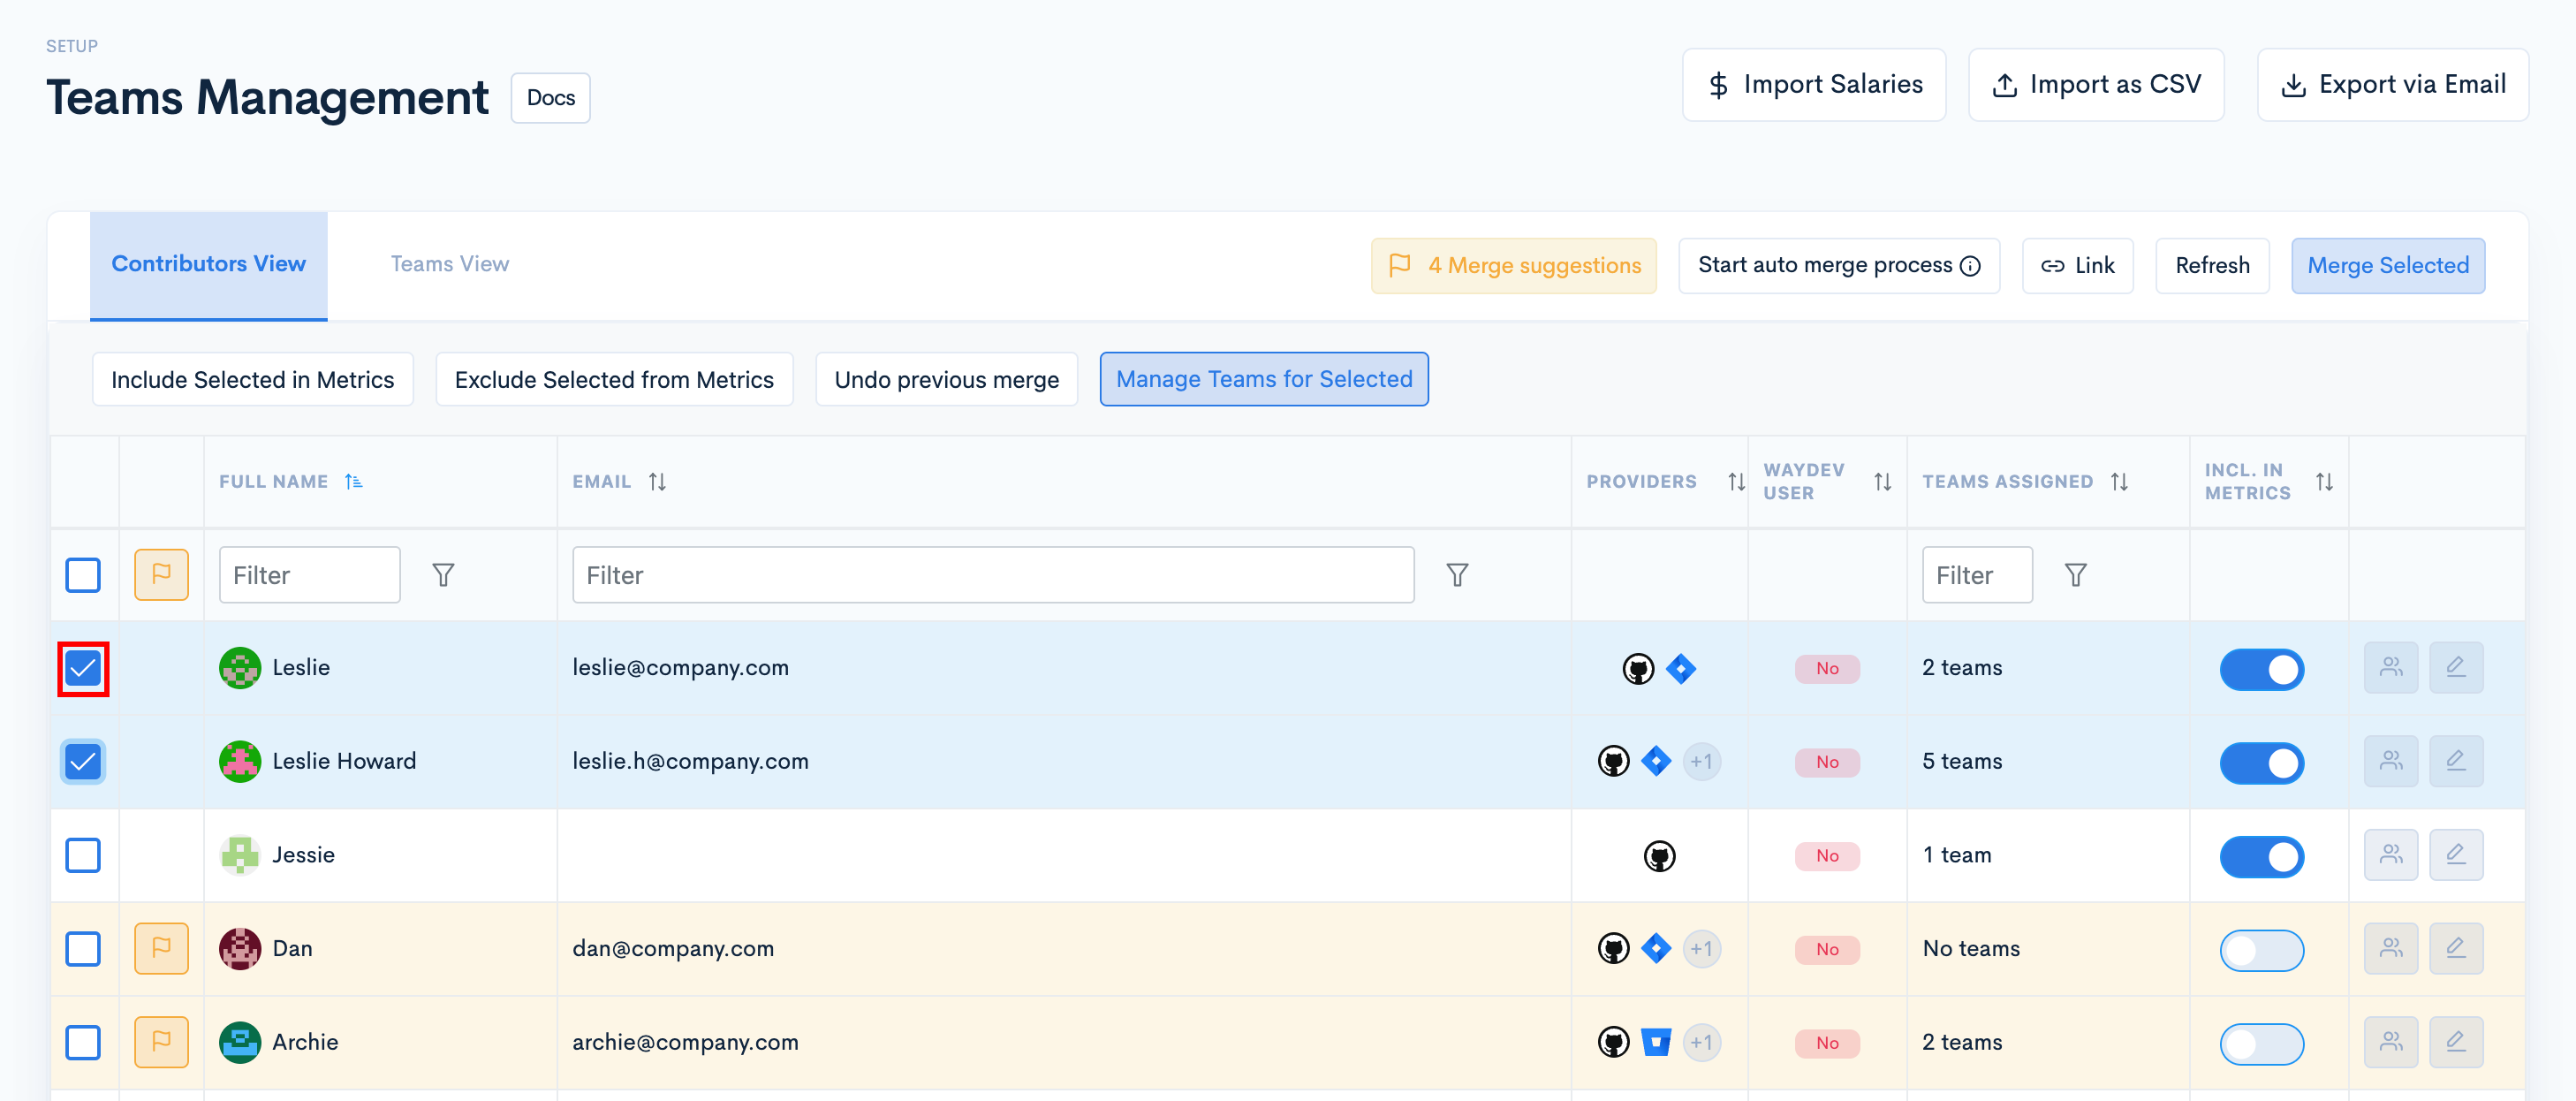
Task: Click Import Salaries button
Action: [1813, 85]
